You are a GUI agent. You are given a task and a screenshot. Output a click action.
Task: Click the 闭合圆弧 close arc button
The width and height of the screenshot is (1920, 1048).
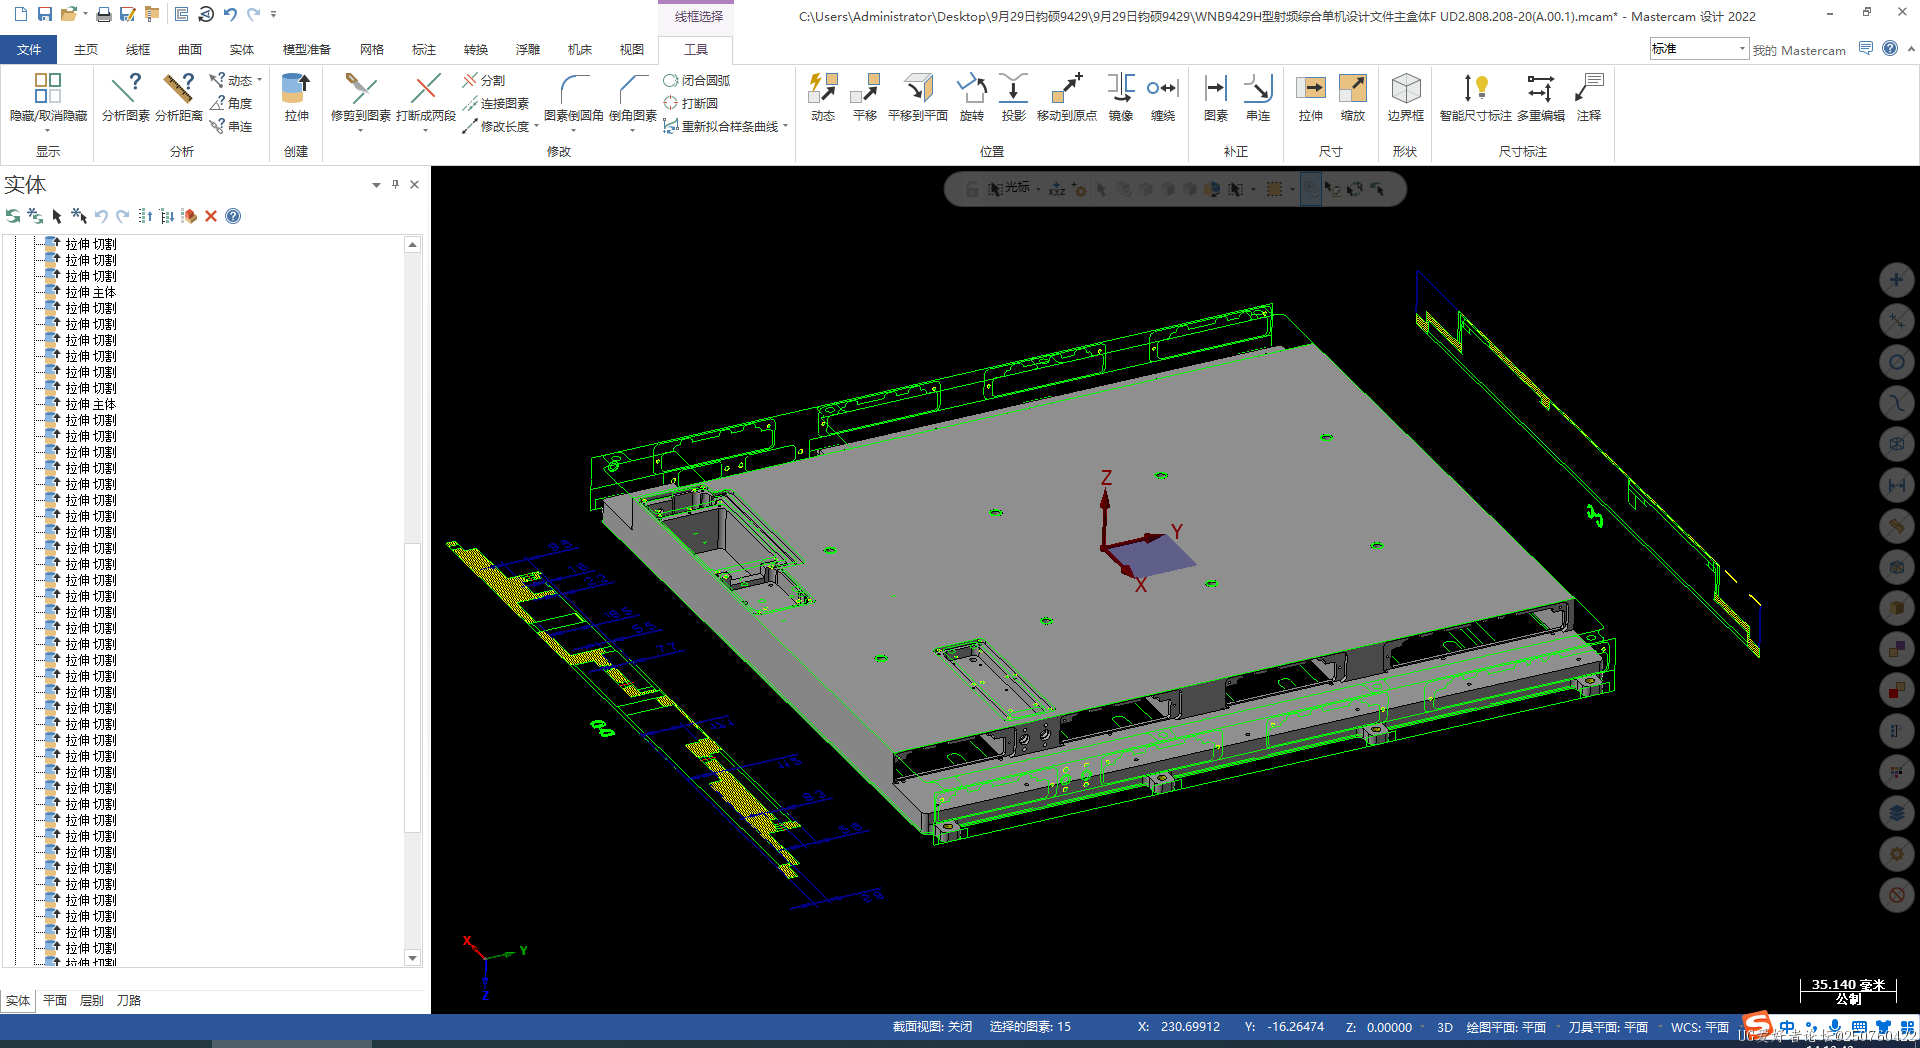click(x=697, y=80)
